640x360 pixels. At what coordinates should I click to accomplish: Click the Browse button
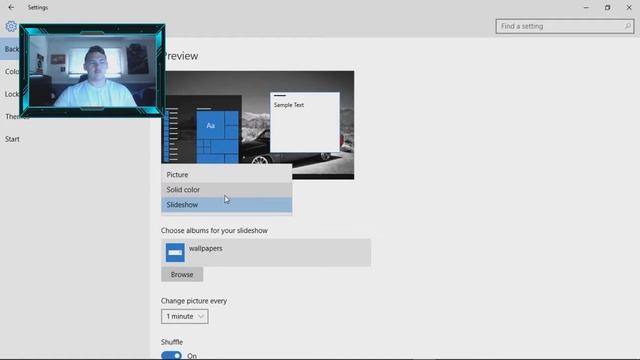click(182, 275)
